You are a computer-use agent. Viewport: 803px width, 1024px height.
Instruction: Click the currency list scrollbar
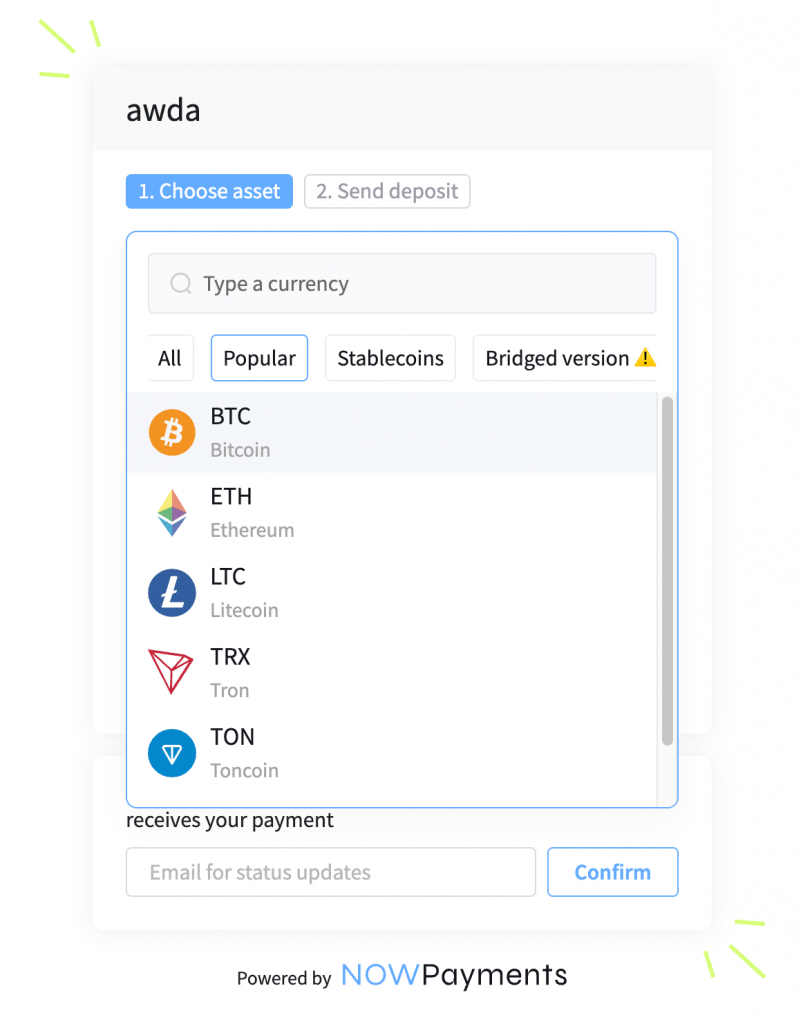pyautogui.click(x=667, y=570)
